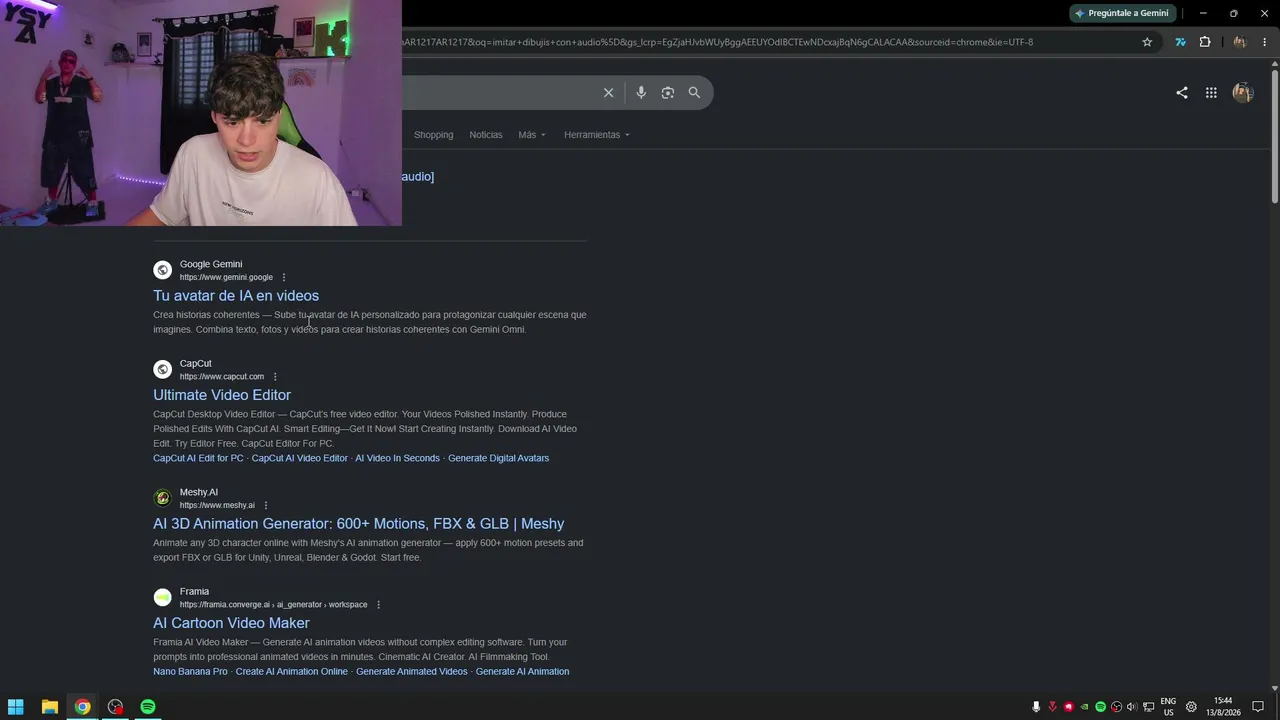
Task: Expand the Herramientas tools dropdown
Action: click(x=597, y=135)
